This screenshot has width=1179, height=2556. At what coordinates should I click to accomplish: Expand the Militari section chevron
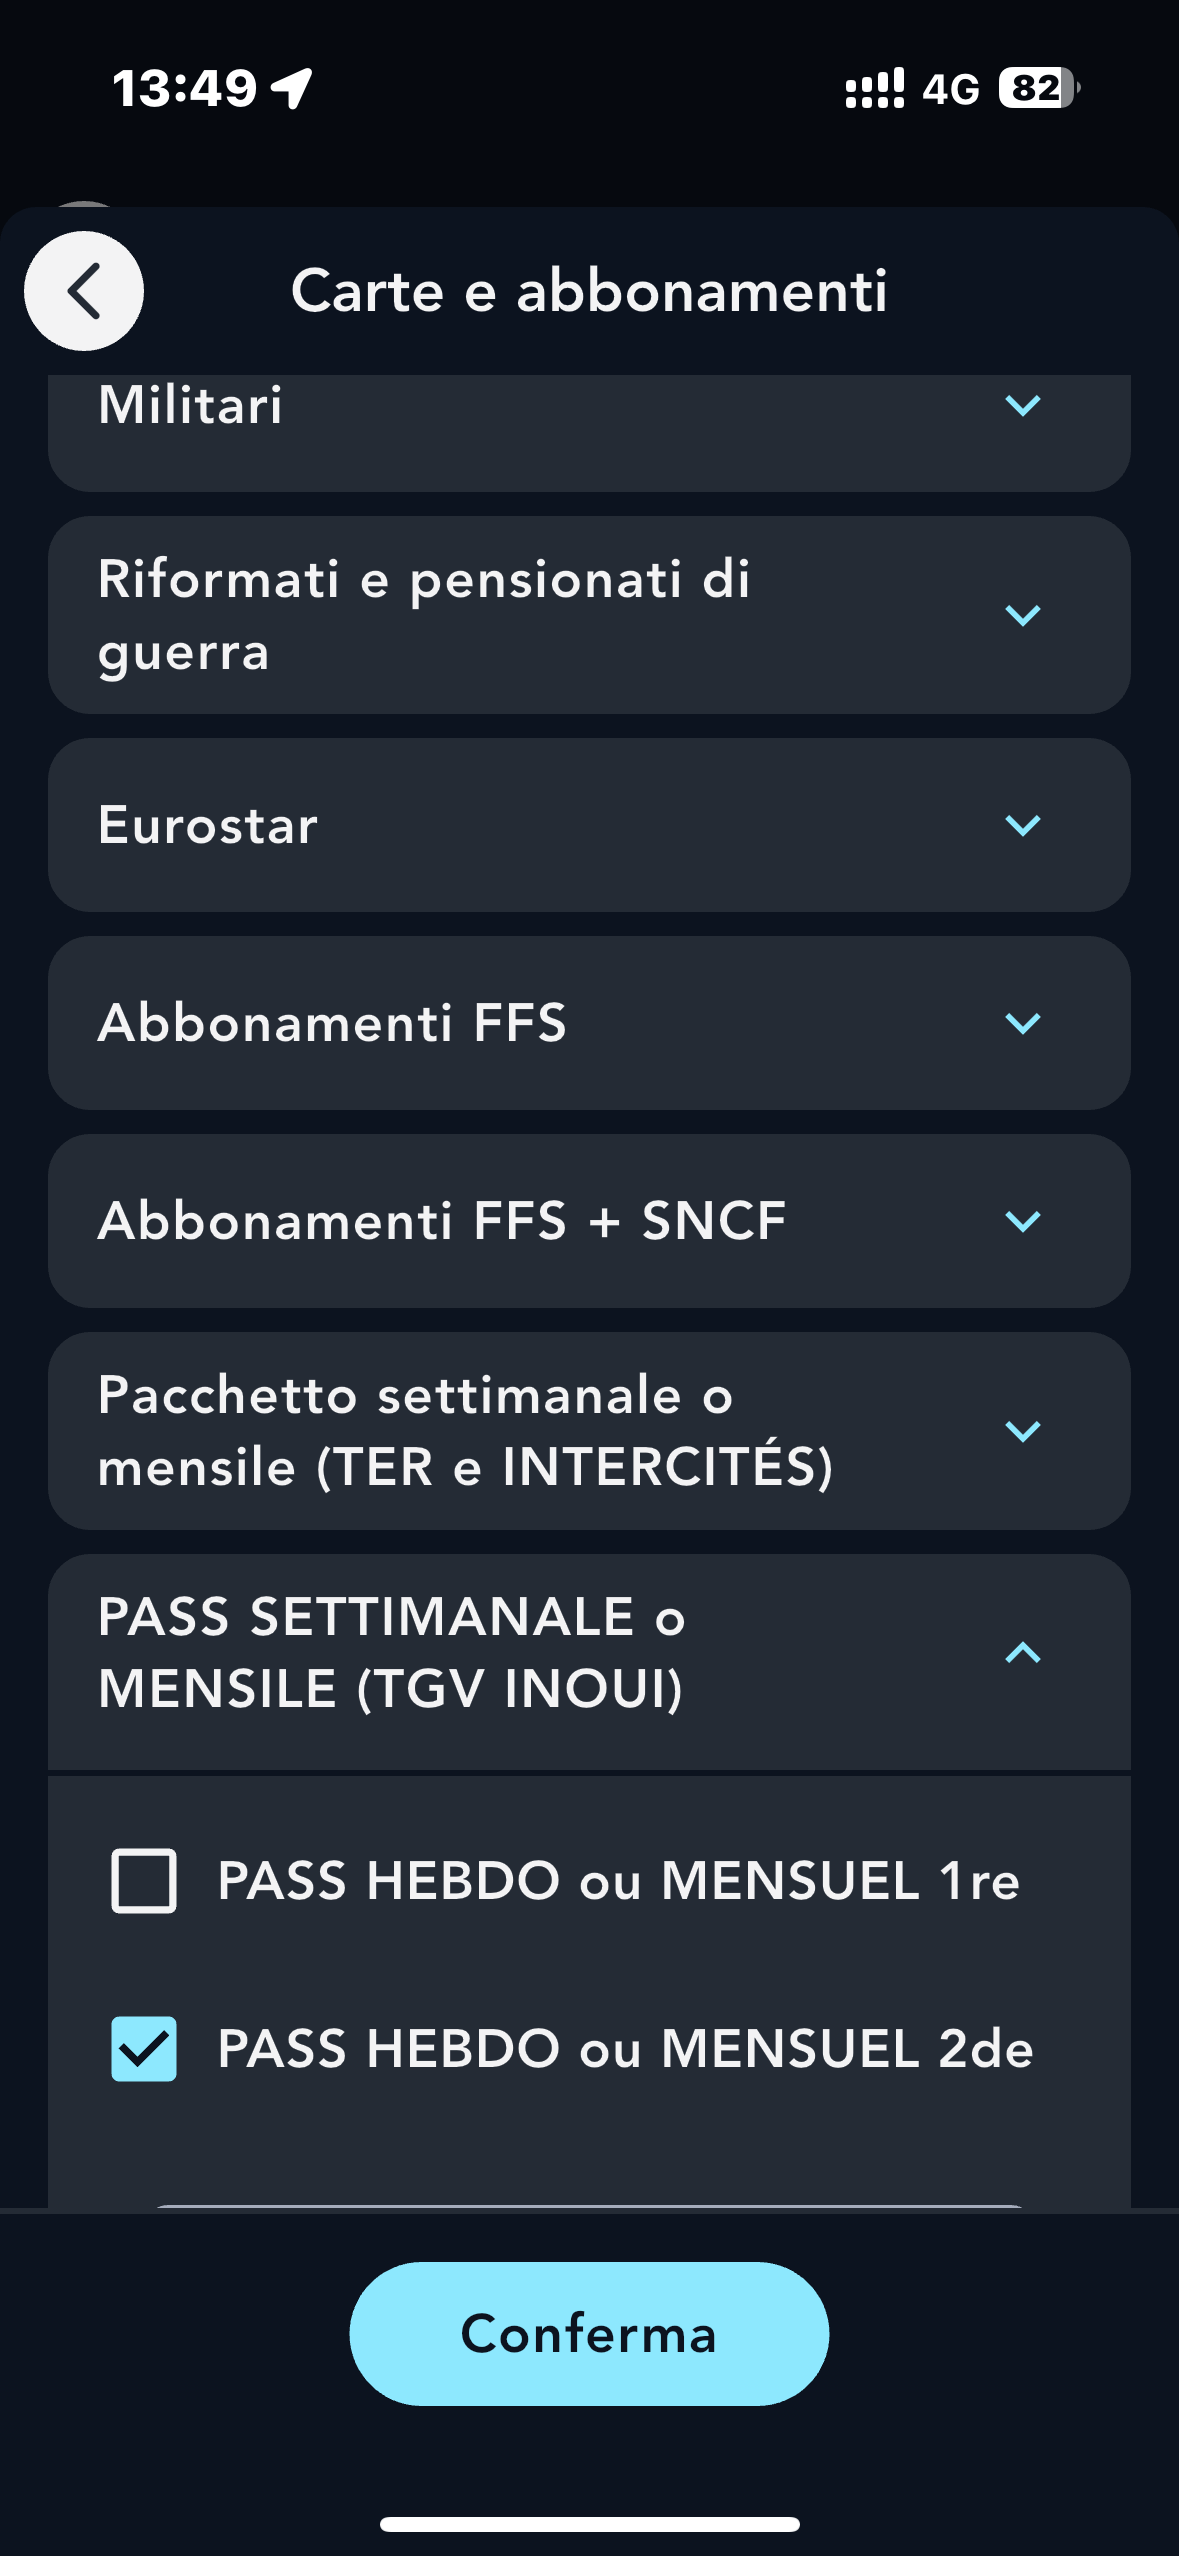pyautogui.click(x=1022, y=405)
